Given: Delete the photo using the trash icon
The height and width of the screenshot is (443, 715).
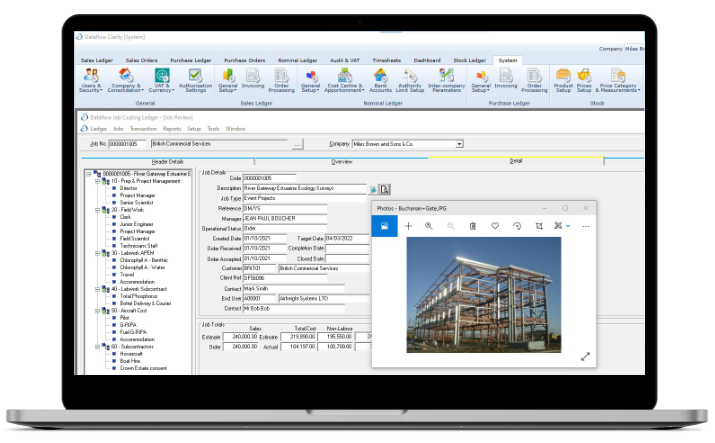Looking at the screenshot, I should pyautogui.click(x=473, y=226).
